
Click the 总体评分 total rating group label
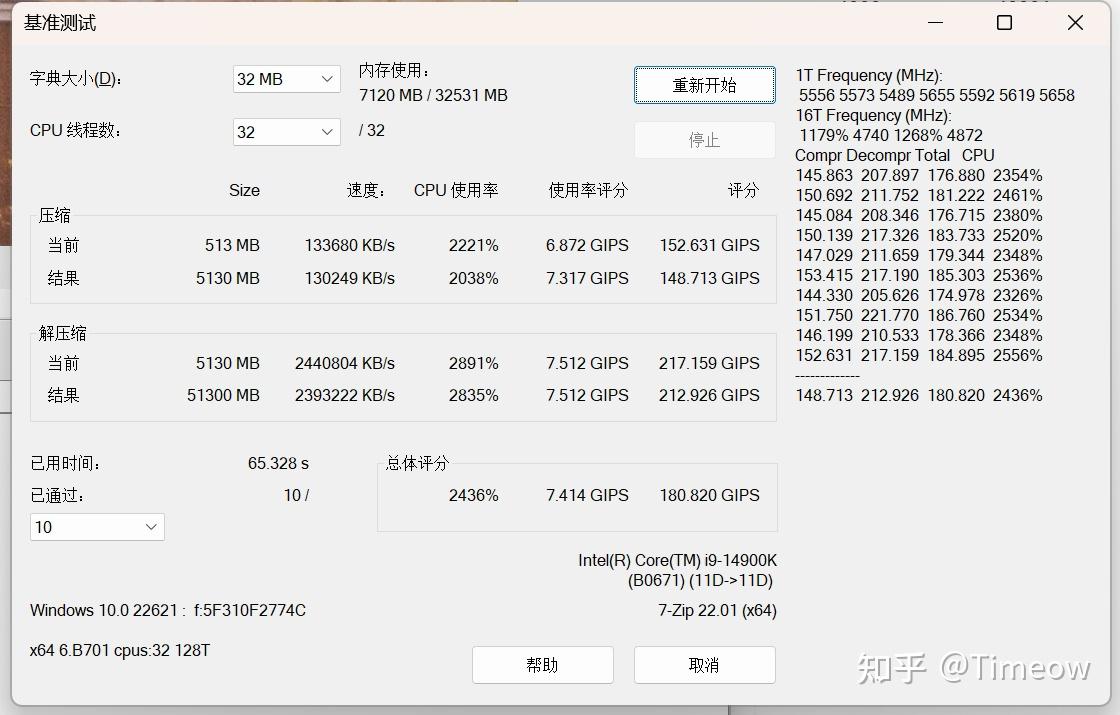pos(417,463)
